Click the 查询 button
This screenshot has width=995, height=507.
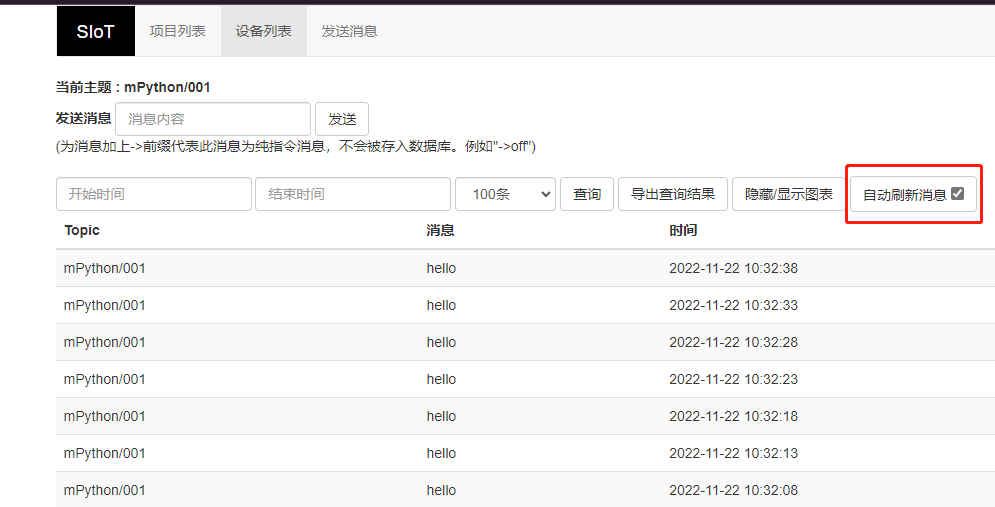[x=587, y=194]
